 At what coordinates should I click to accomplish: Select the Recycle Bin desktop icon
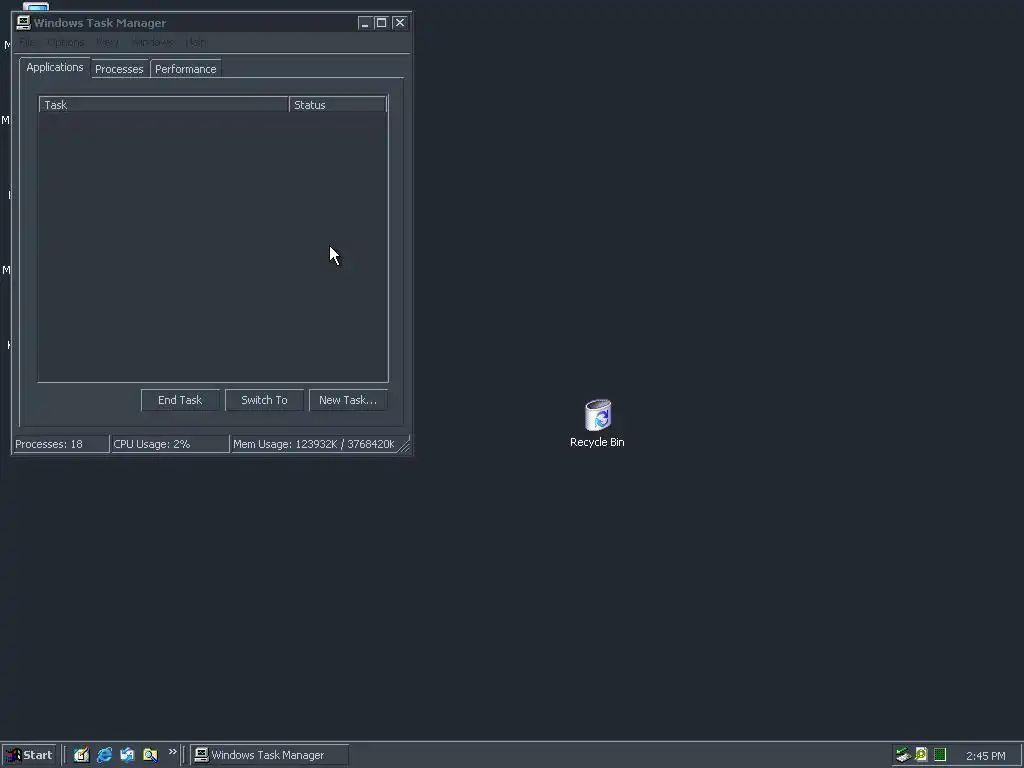(598, 424)
